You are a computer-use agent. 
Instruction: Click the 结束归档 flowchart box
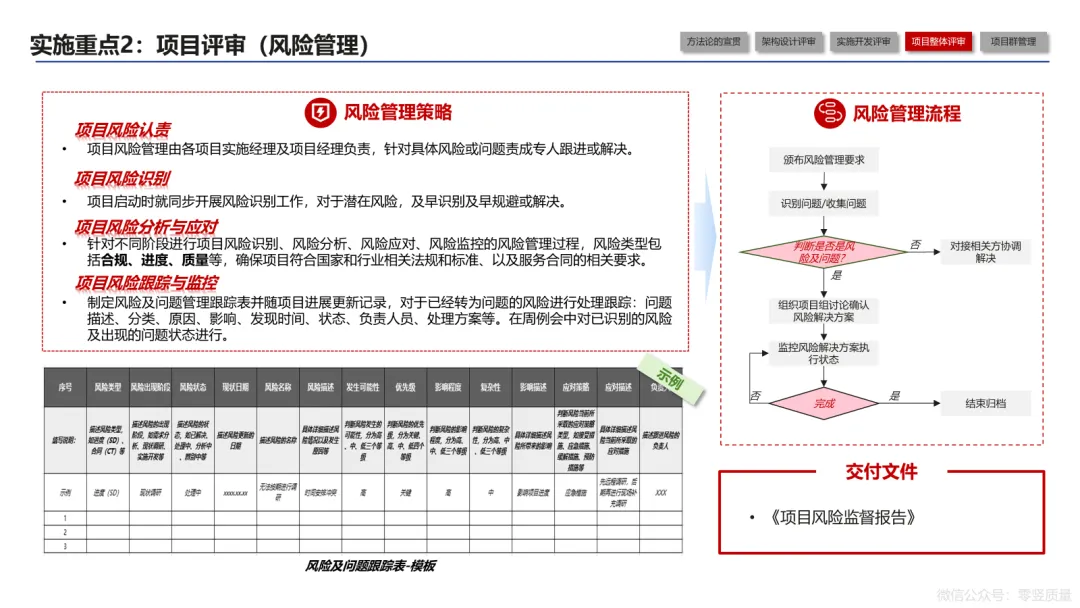986,403
